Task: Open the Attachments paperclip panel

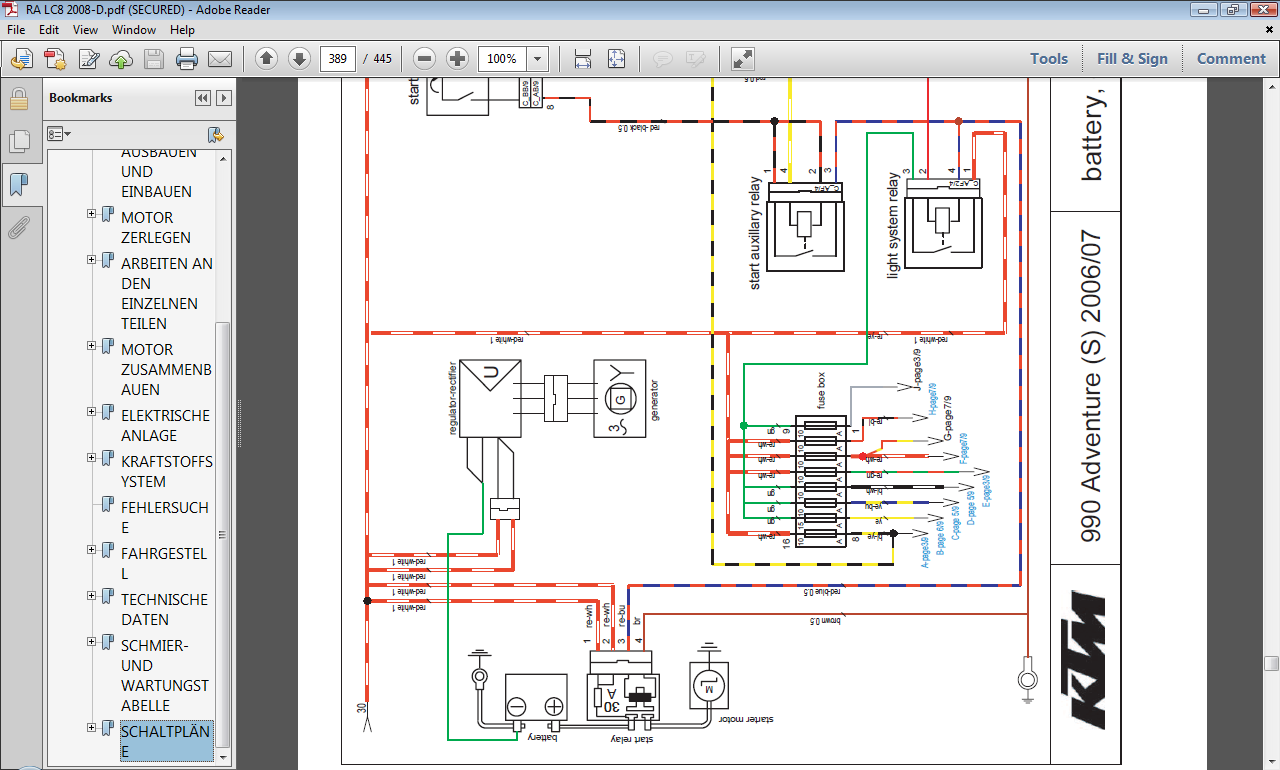Action: pos(18,228)
